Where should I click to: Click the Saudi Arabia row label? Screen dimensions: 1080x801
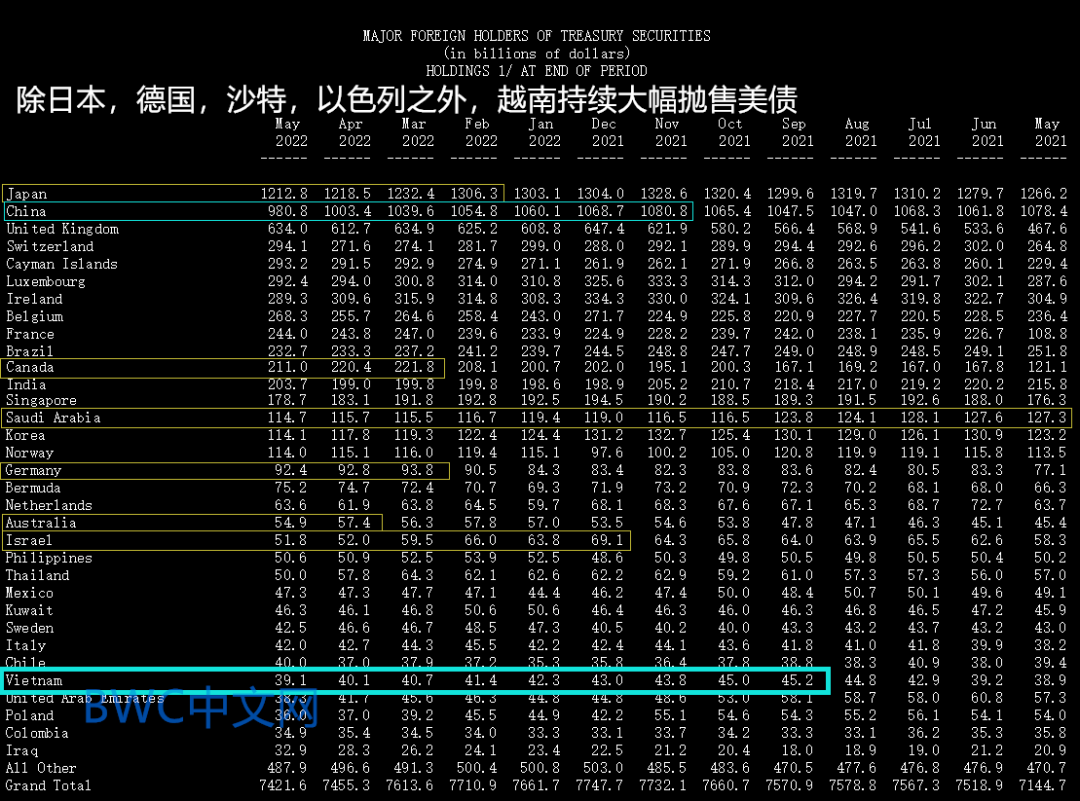point(54,418)
